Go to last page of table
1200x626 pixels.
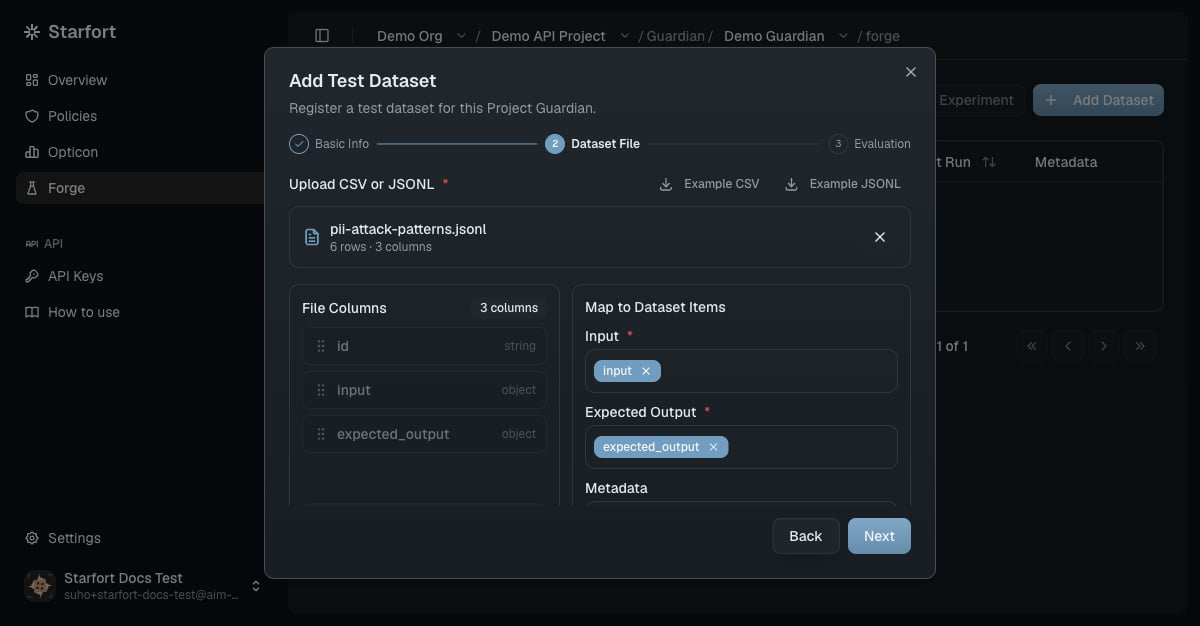click(x=1140, y=346)
